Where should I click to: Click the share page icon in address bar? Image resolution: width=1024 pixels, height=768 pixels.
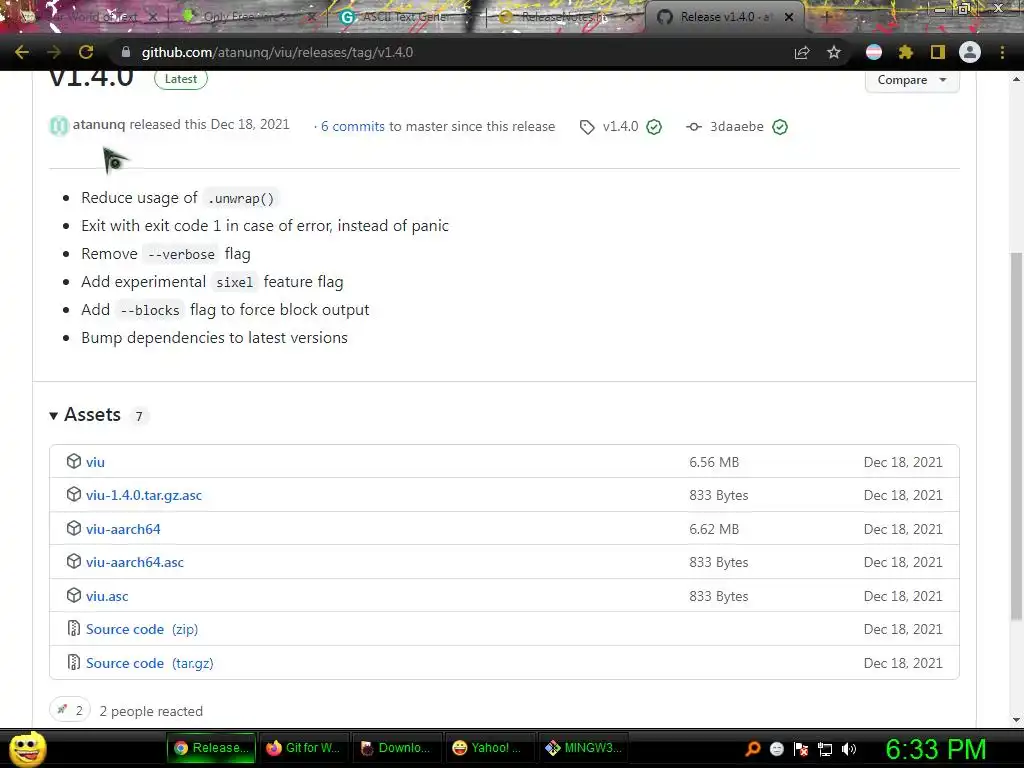[802, 52]
